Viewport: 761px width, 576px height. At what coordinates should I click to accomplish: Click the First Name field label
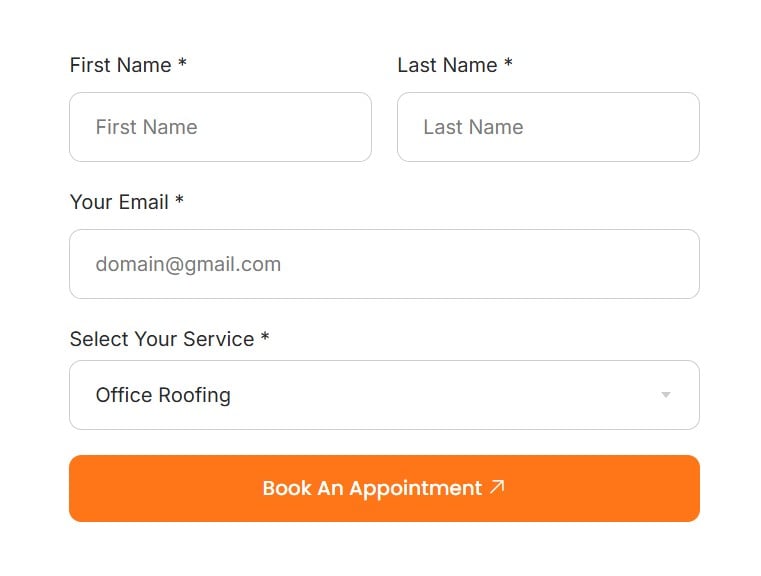coord(120,65)
